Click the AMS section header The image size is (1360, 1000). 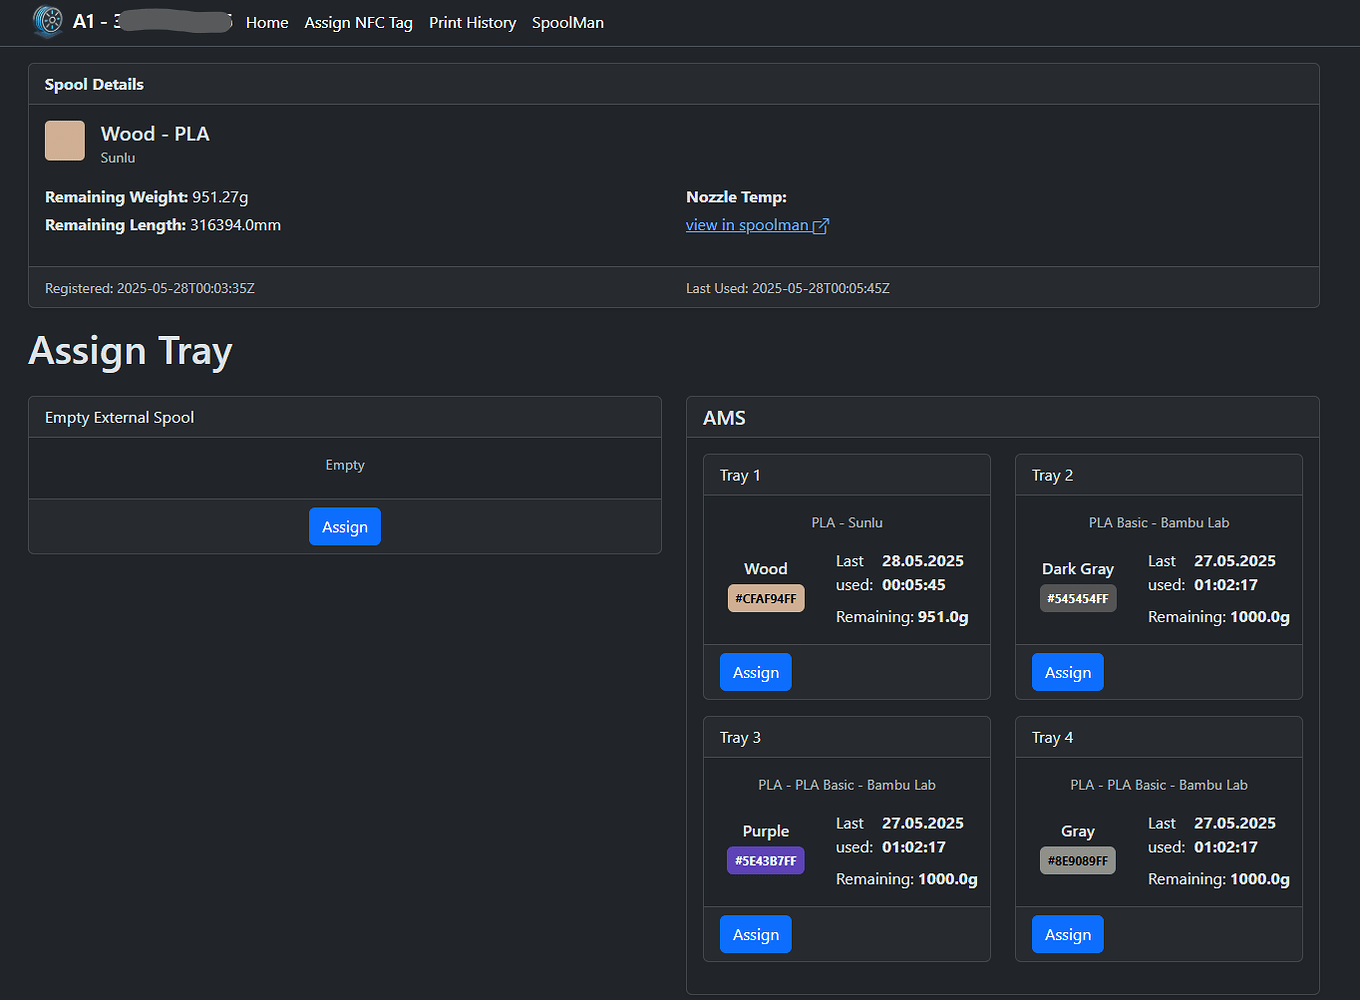723,417
